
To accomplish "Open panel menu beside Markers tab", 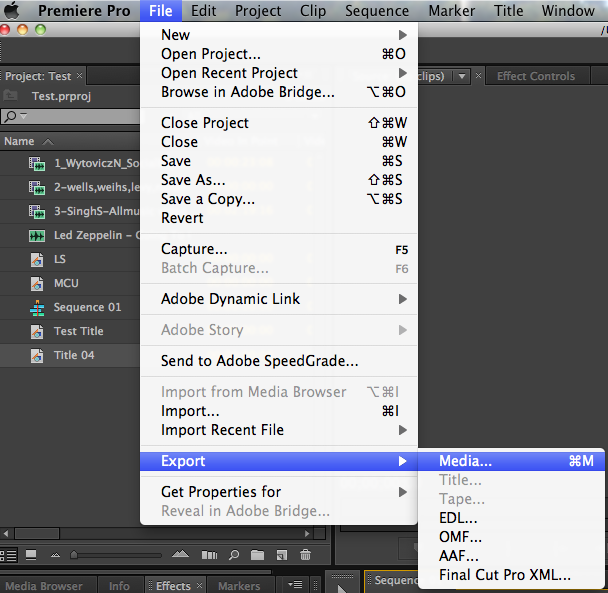I will click(x=295, y=584).
